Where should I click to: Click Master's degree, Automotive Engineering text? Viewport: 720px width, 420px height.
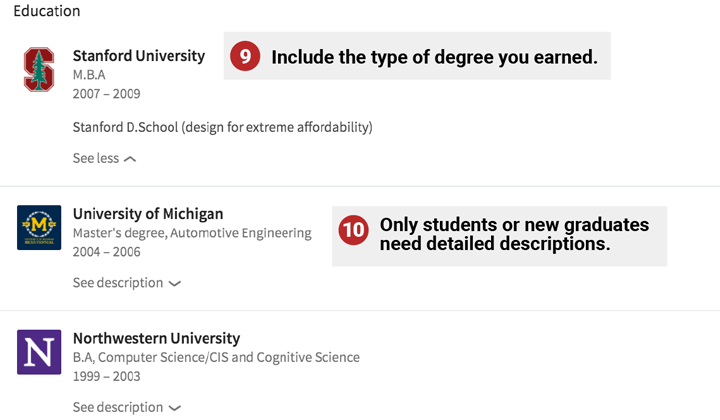tap(192, 233)
